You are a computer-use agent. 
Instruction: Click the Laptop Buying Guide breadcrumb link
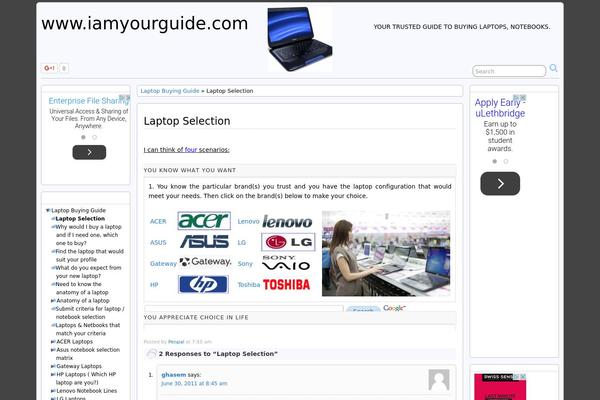170,91
